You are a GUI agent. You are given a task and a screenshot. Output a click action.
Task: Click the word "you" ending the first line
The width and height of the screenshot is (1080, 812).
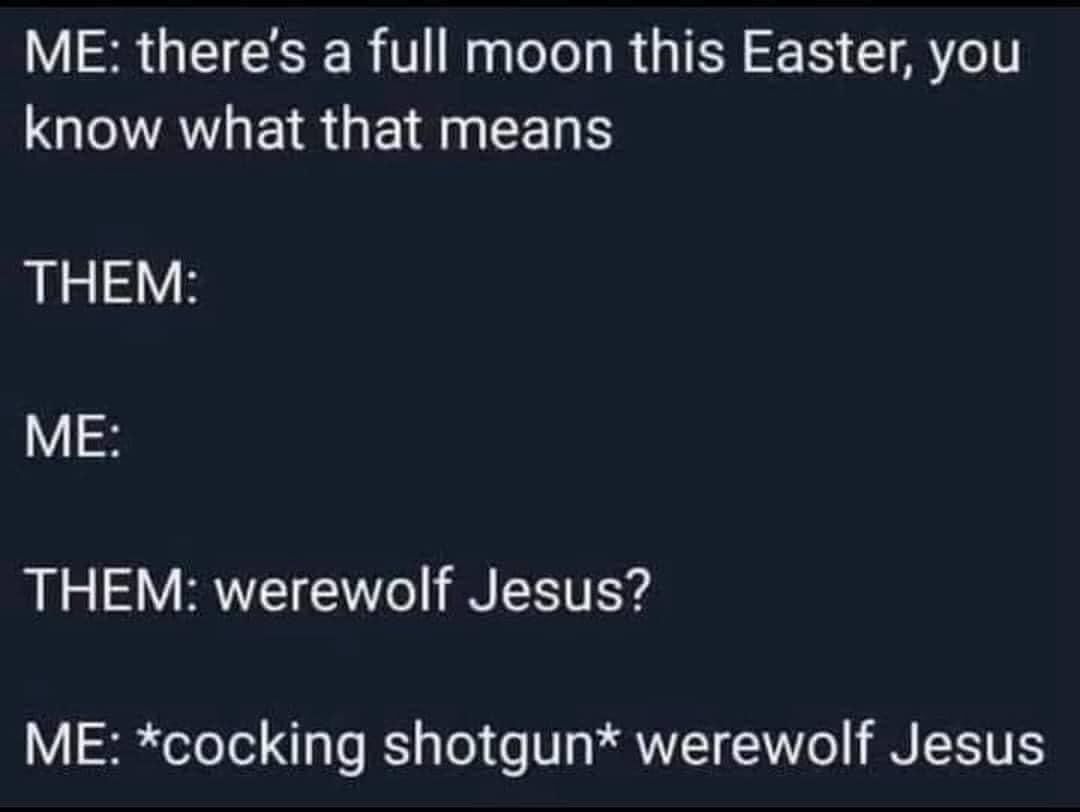[975, 61]
